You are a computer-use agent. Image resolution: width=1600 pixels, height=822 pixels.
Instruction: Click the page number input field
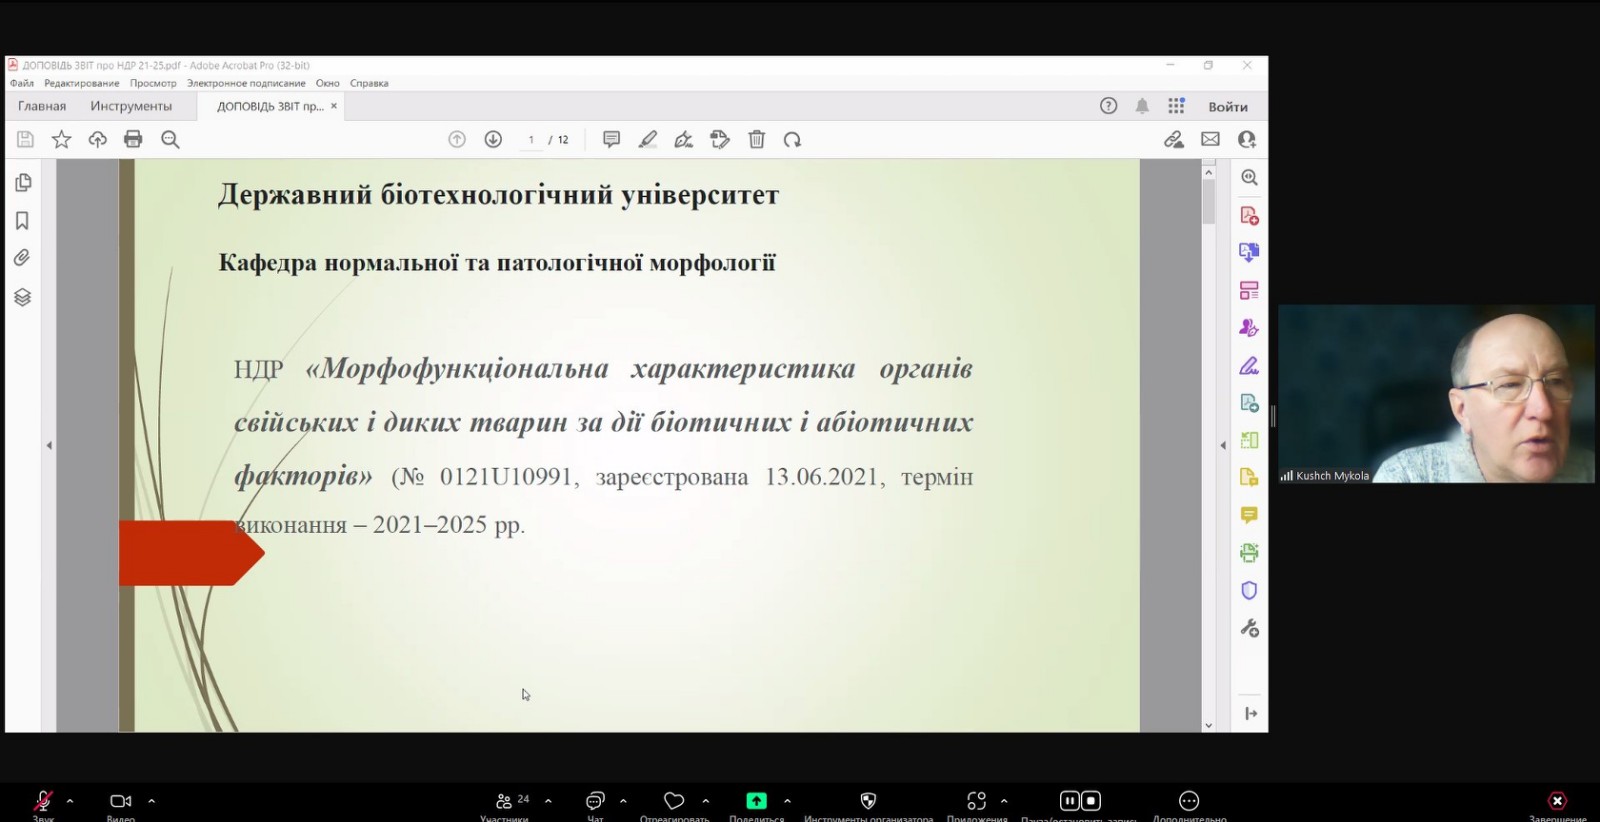click(x=531, y=140)
